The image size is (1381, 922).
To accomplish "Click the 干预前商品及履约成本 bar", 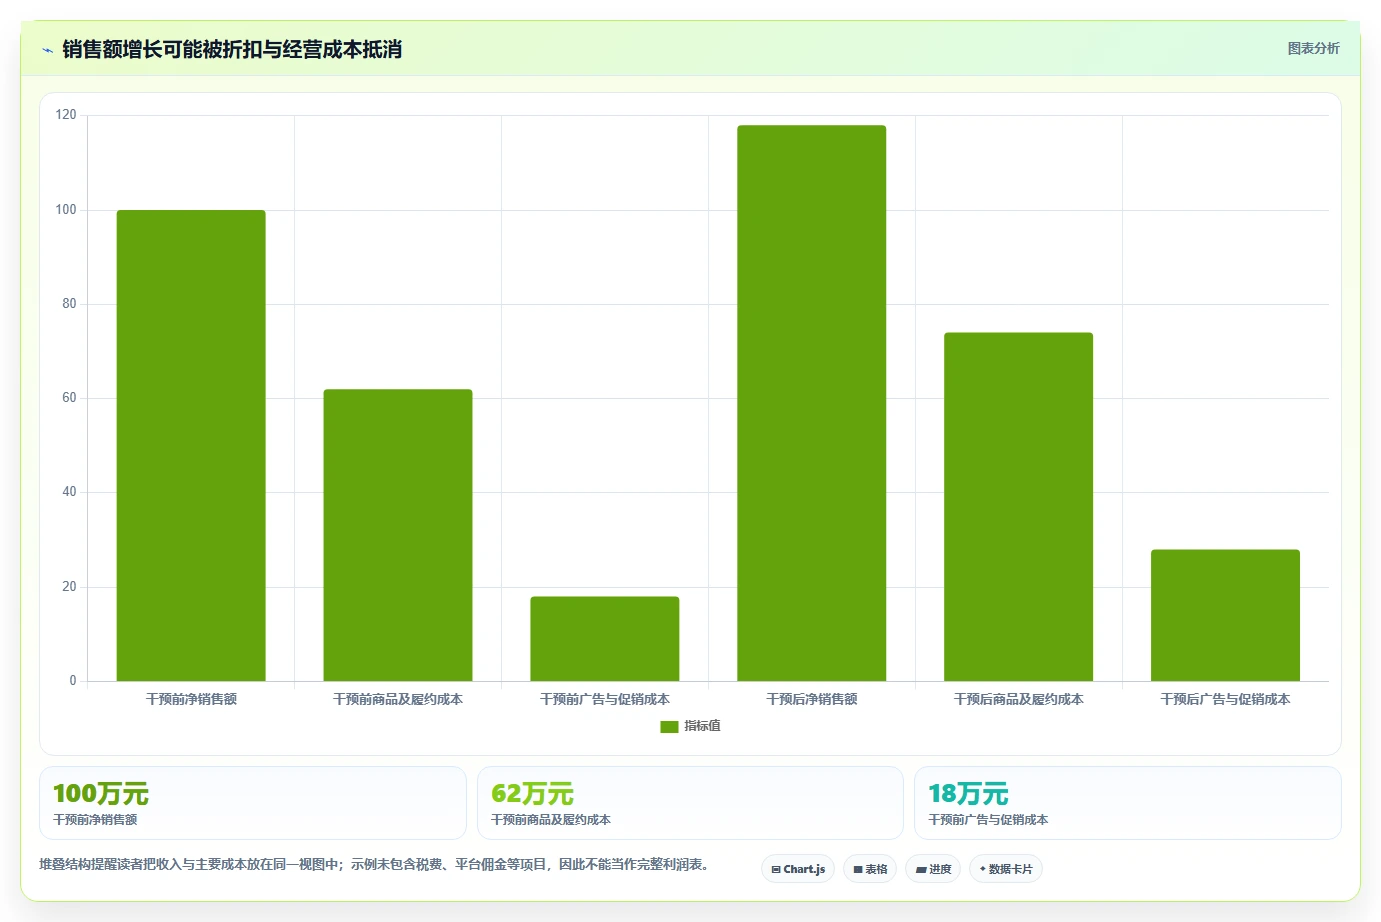I will pyautogui.click(x=398, y=536).
